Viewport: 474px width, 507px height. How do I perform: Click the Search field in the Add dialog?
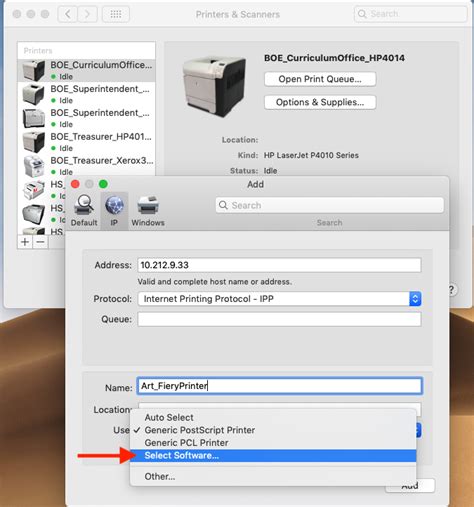tap(330, 205)
